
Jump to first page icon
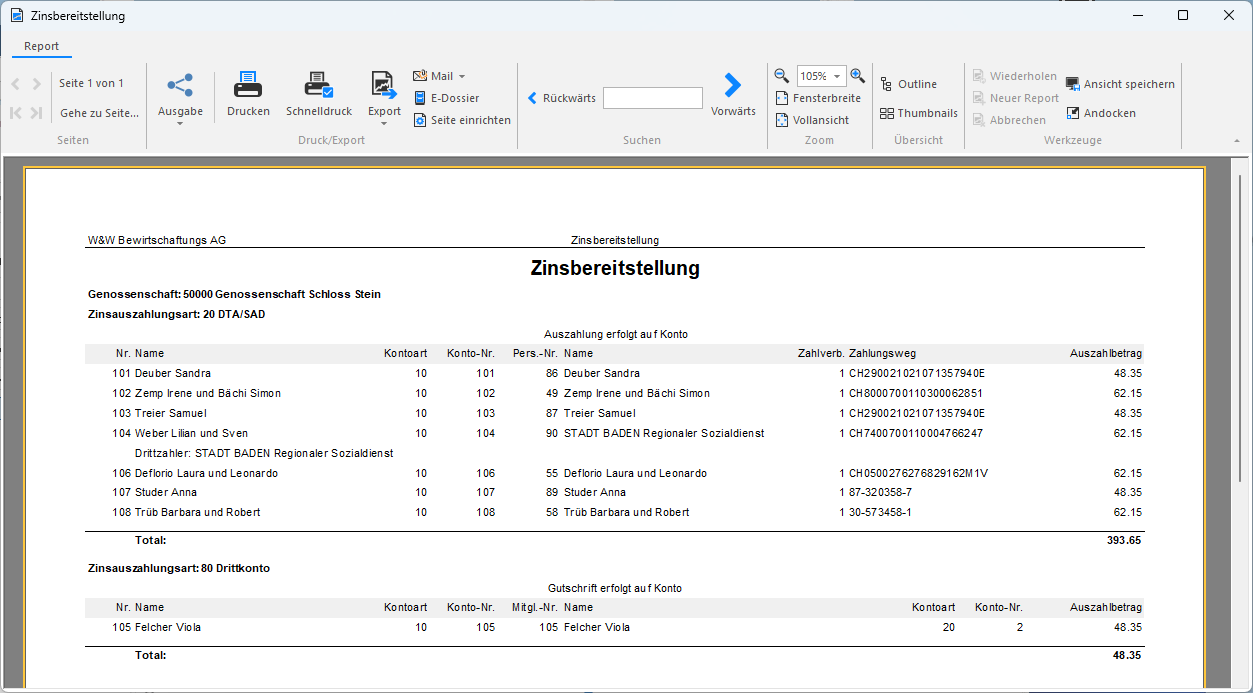(x=16, y=113)
